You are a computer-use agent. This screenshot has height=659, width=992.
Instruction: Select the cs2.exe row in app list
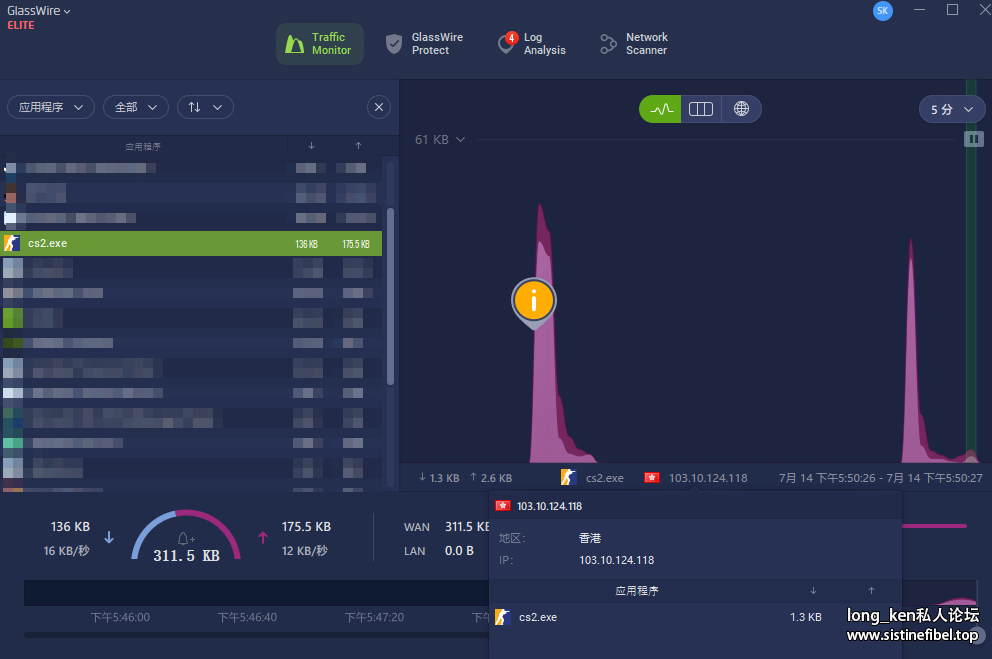[190, 243]
